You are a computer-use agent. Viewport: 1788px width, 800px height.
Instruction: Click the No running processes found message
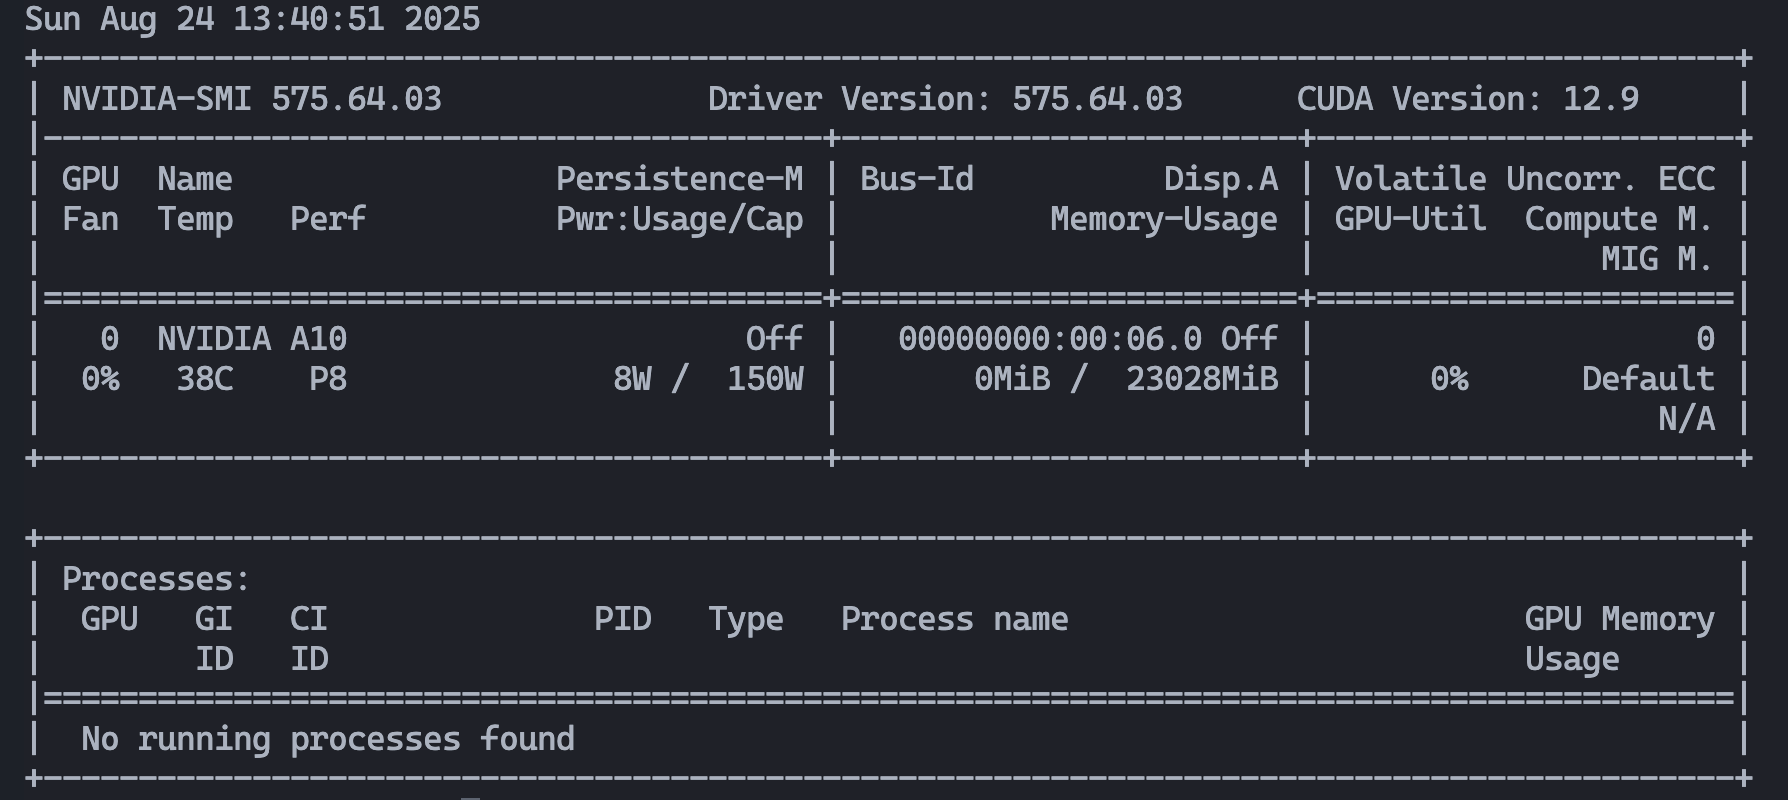tap(327, 739)
